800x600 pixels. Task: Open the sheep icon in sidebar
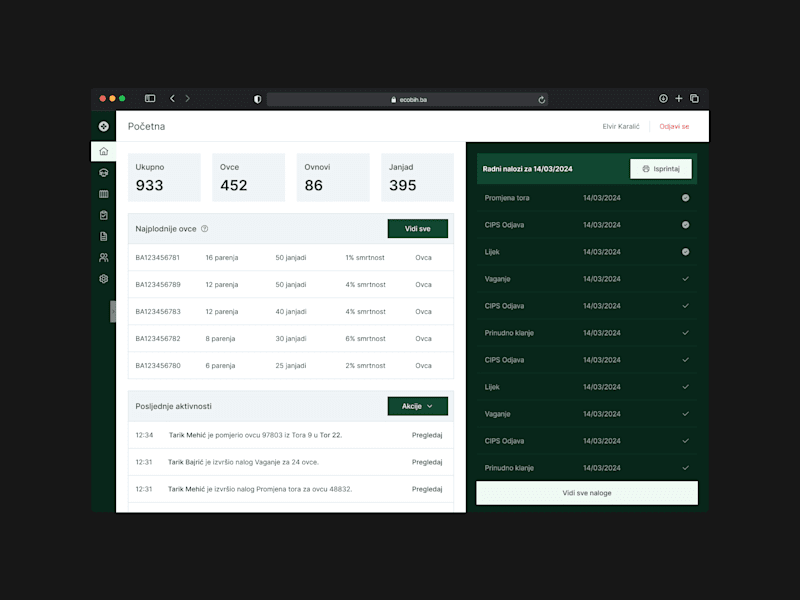(104, 172)
